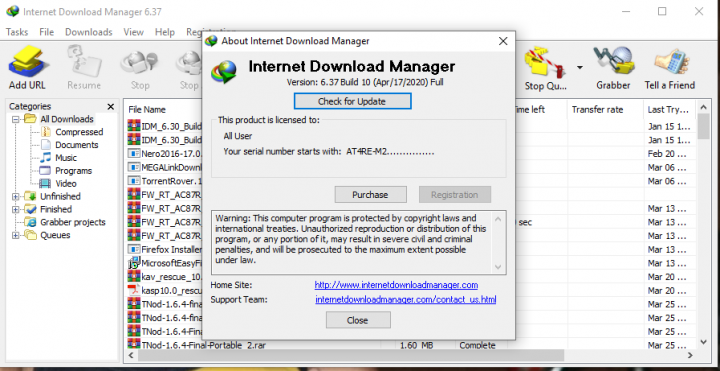Screen dimensions: 720x371
Task: Click the file list scroll up arrow
Action: coord(703,107)
